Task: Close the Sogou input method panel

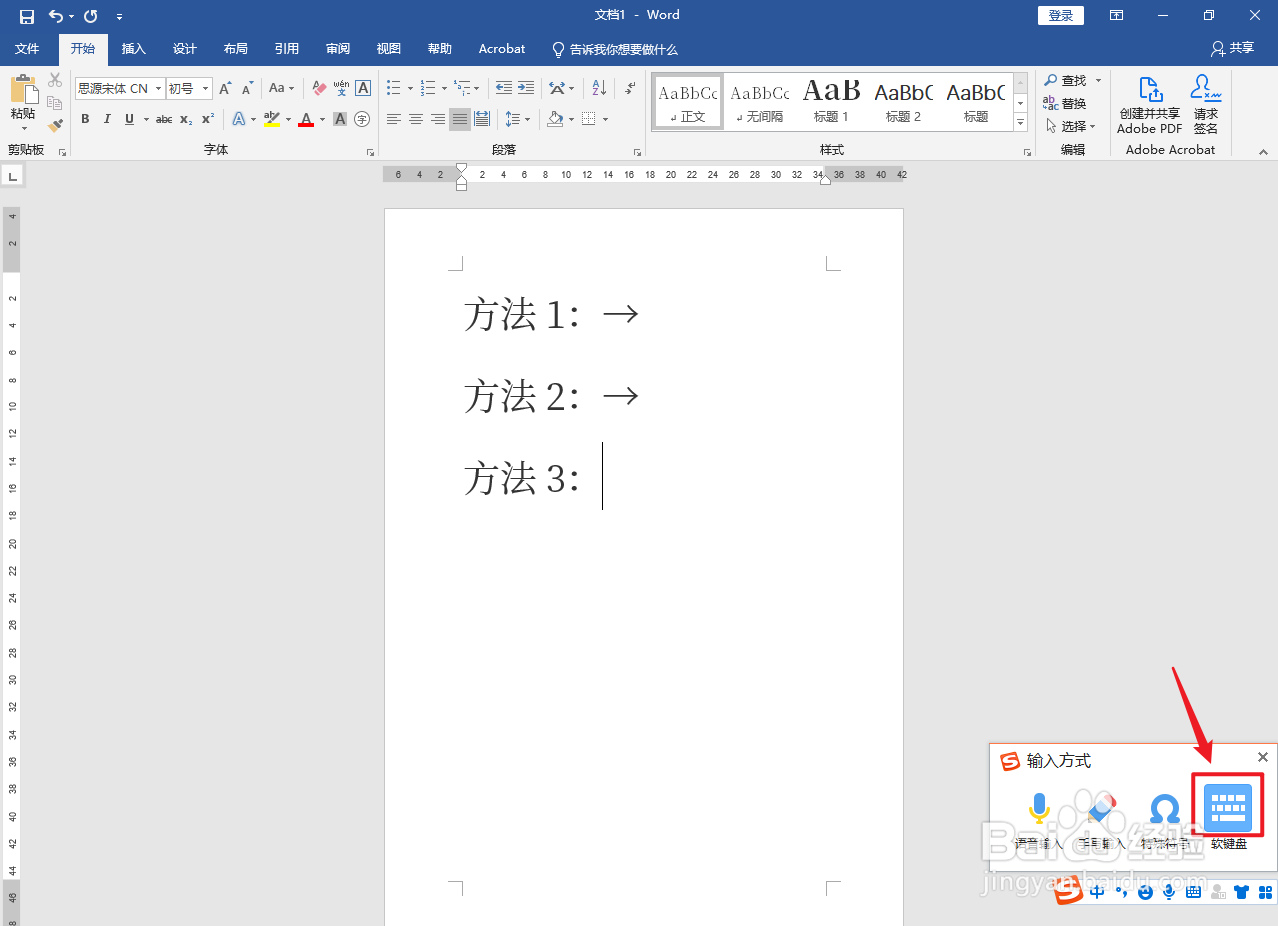Action: (x=1262, y=757)
